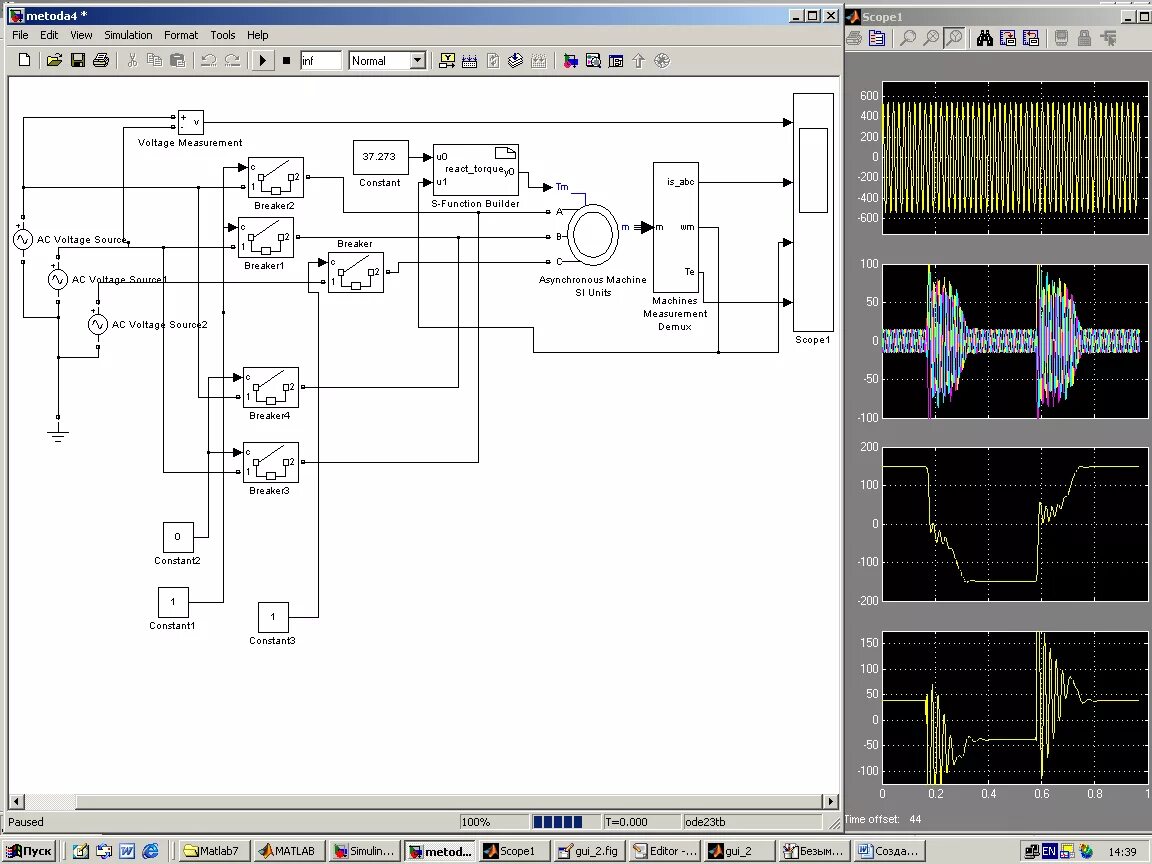Click the T=0.000 status field

pyautogui.click(x=641, y=822)
